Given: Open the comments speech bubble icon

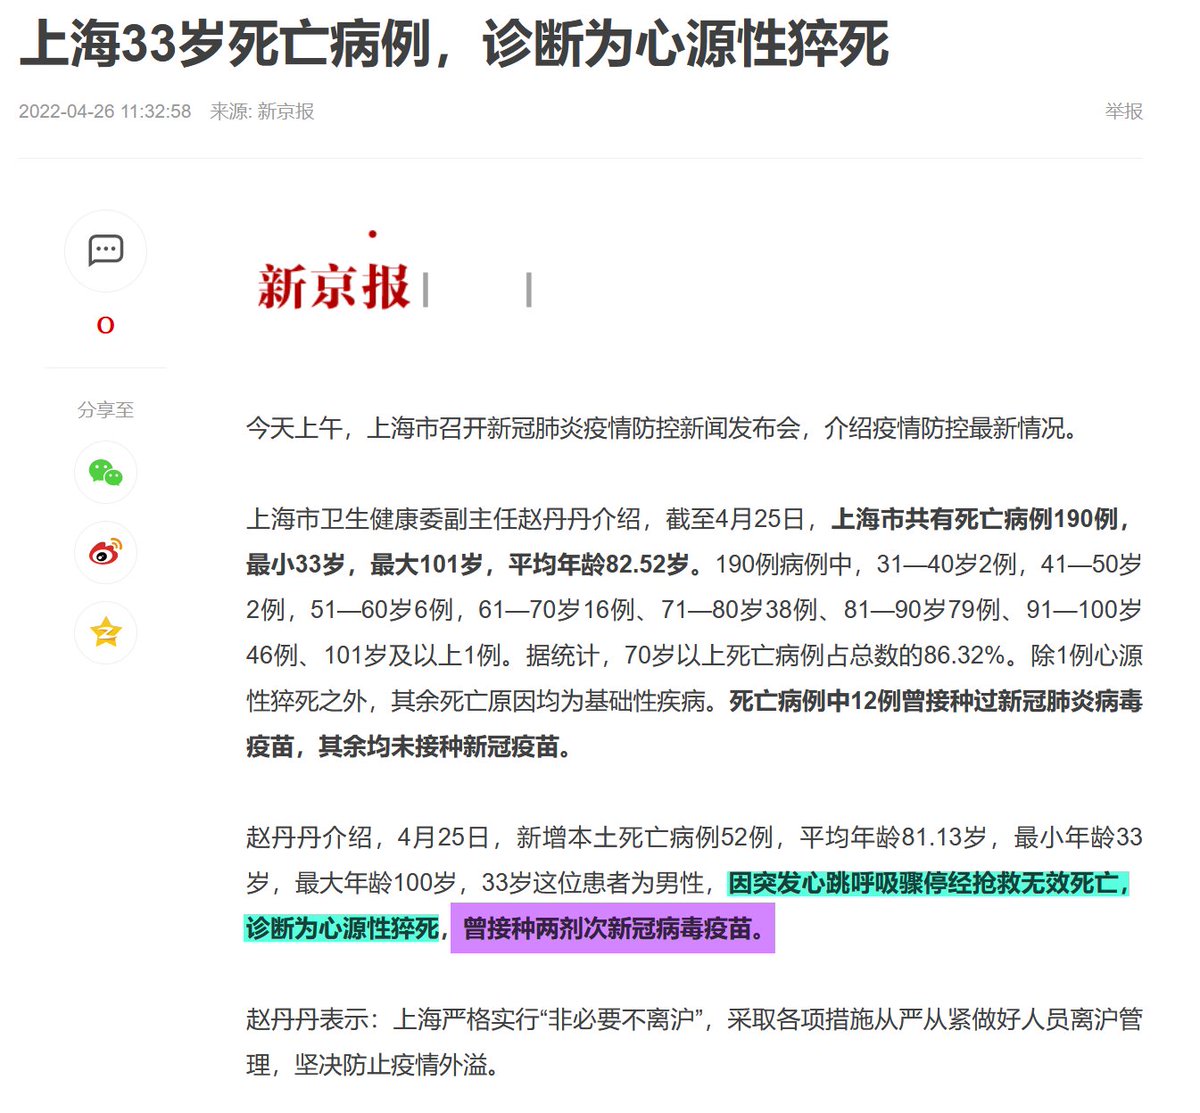Looking at the screenshot, I should point(105,250).
